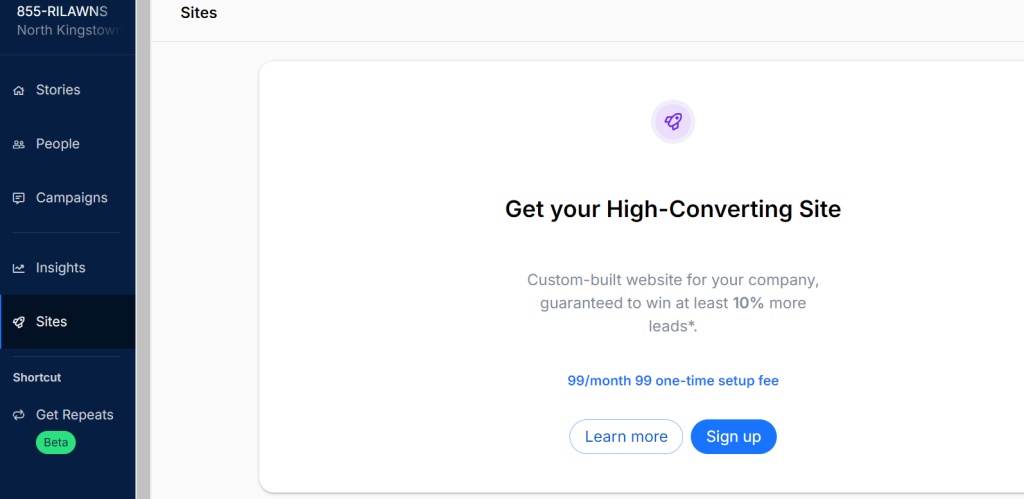Click the Campaigns message icon
The image size is (1024, 499).
pyautogui.click(x=18, y=198)
